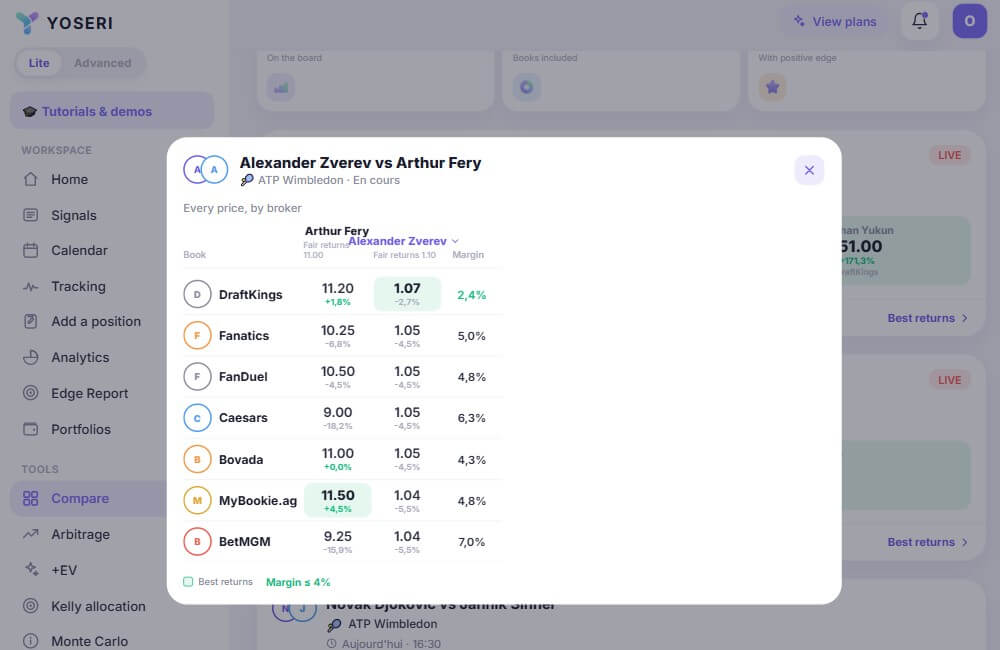
Task: Click BetMGM 9.25 Fery price
Action: coord(337,542)
